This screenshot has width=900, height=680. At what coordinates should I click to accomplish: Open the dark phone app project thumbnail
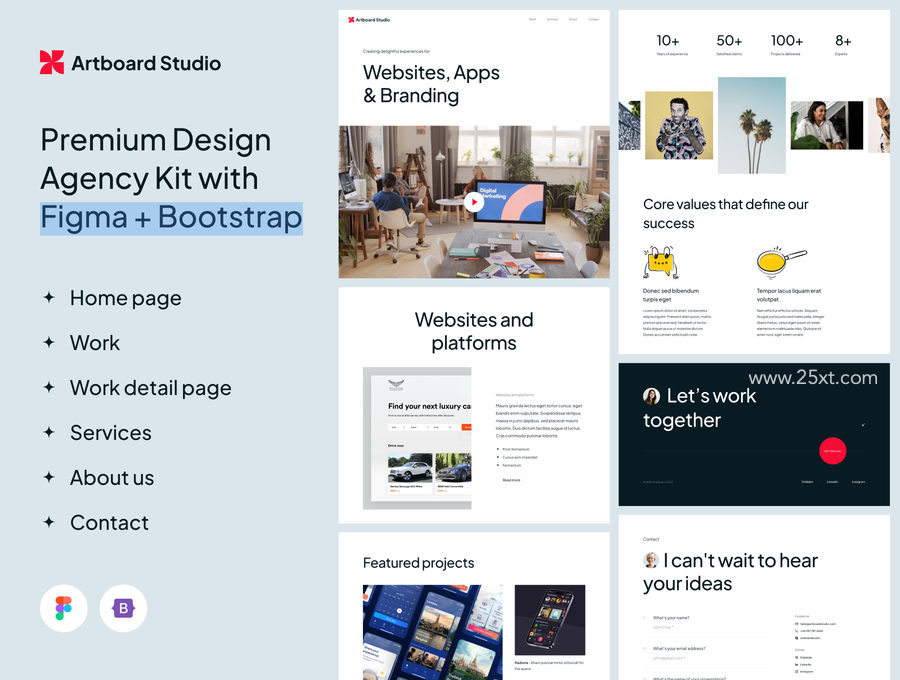(x=550, y=620)
